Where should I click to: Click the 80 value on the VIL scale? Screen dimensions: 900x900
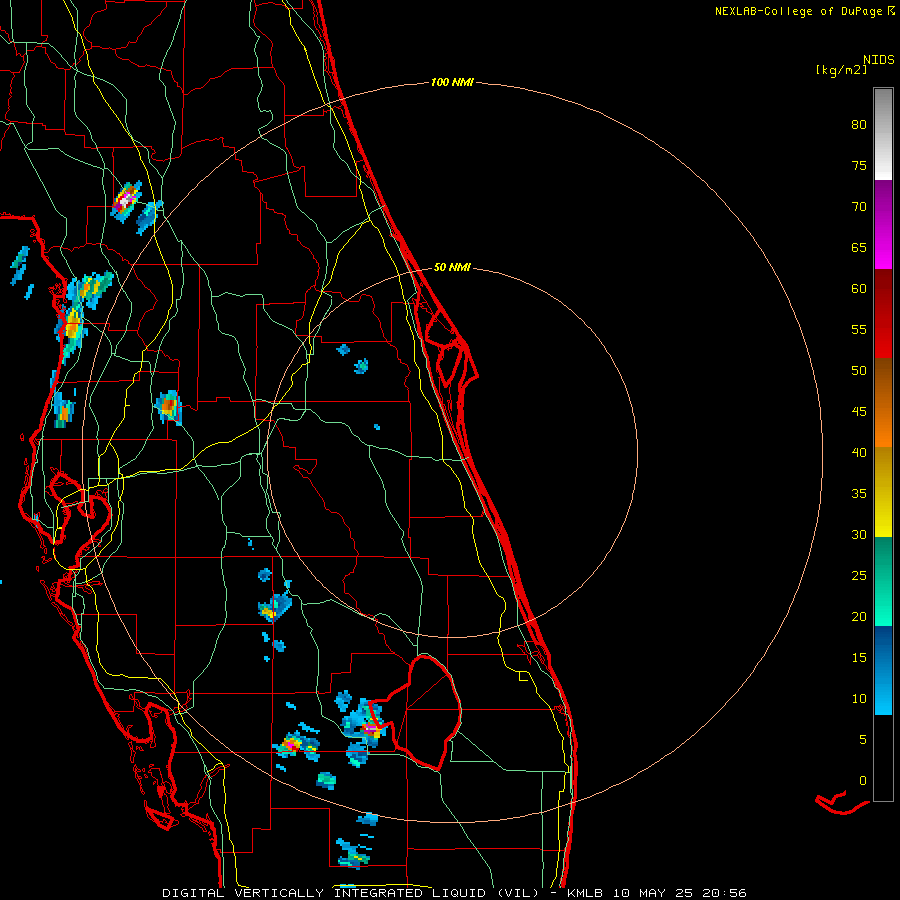(859, 125)
